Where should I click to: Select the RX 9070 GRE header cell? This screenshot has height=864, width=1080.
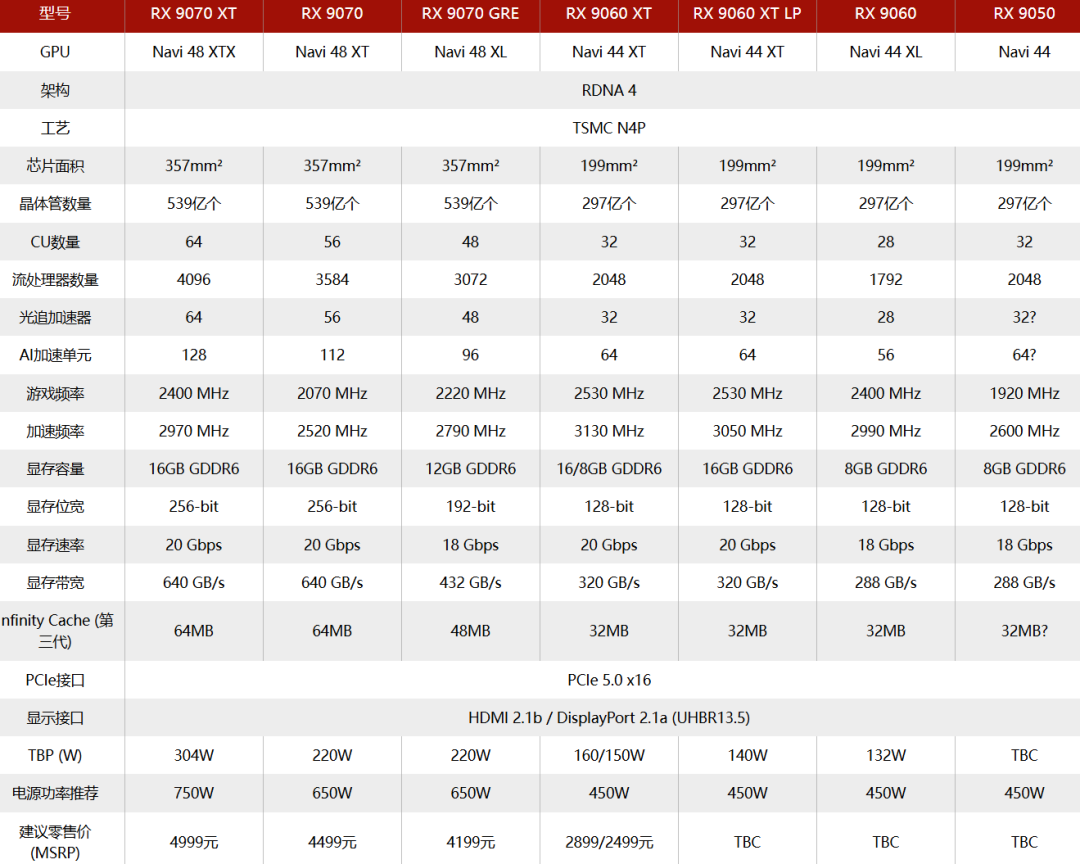[x=470, y=14]
